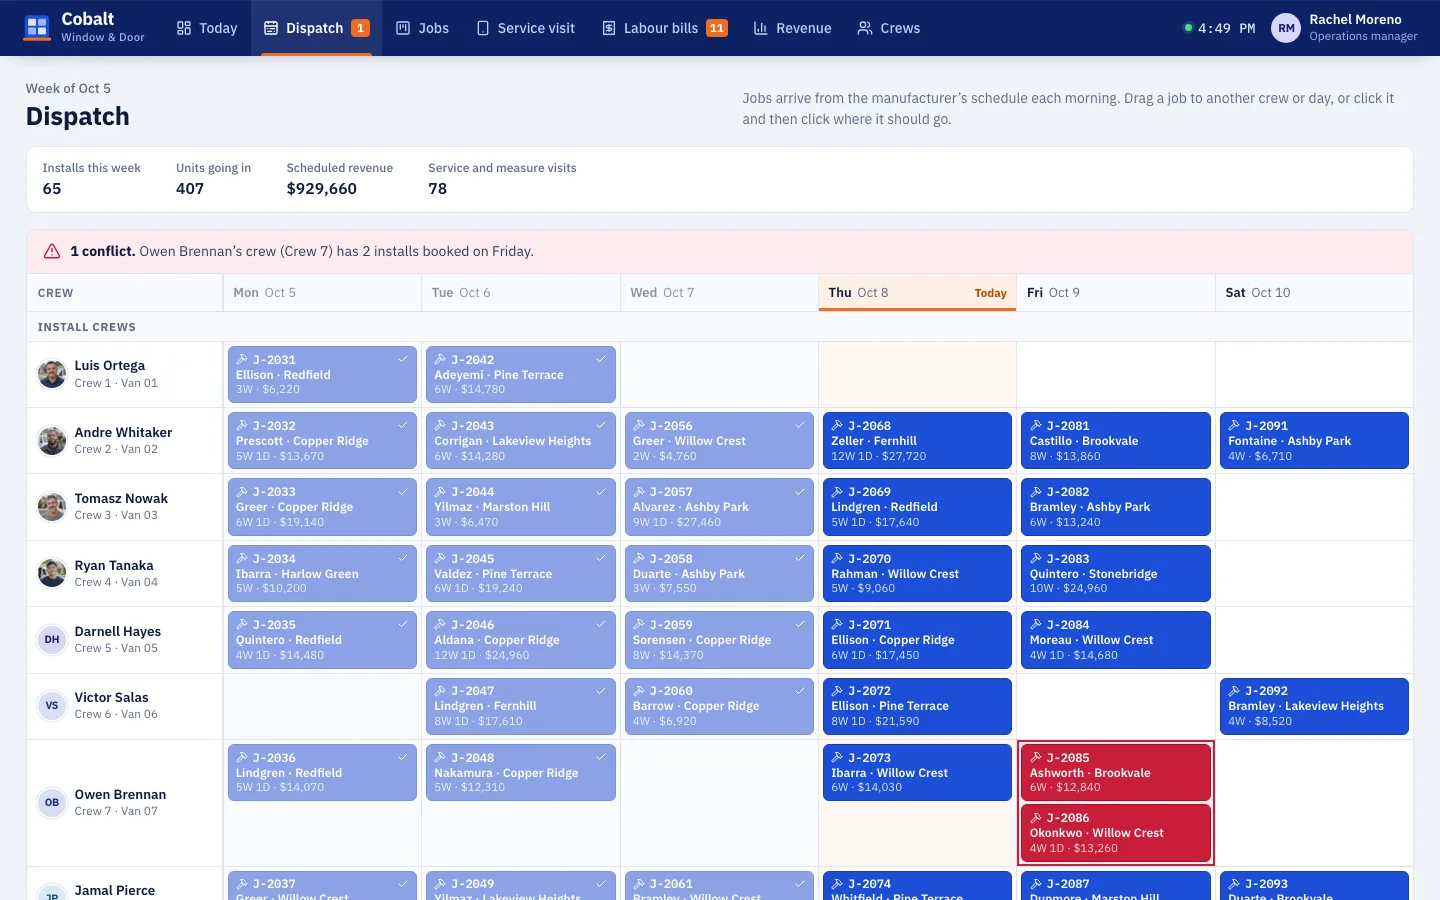This screenshot has width=1440, height=900.
Task: Click Owen Brennan OB avatar
Action: (52, 802)
